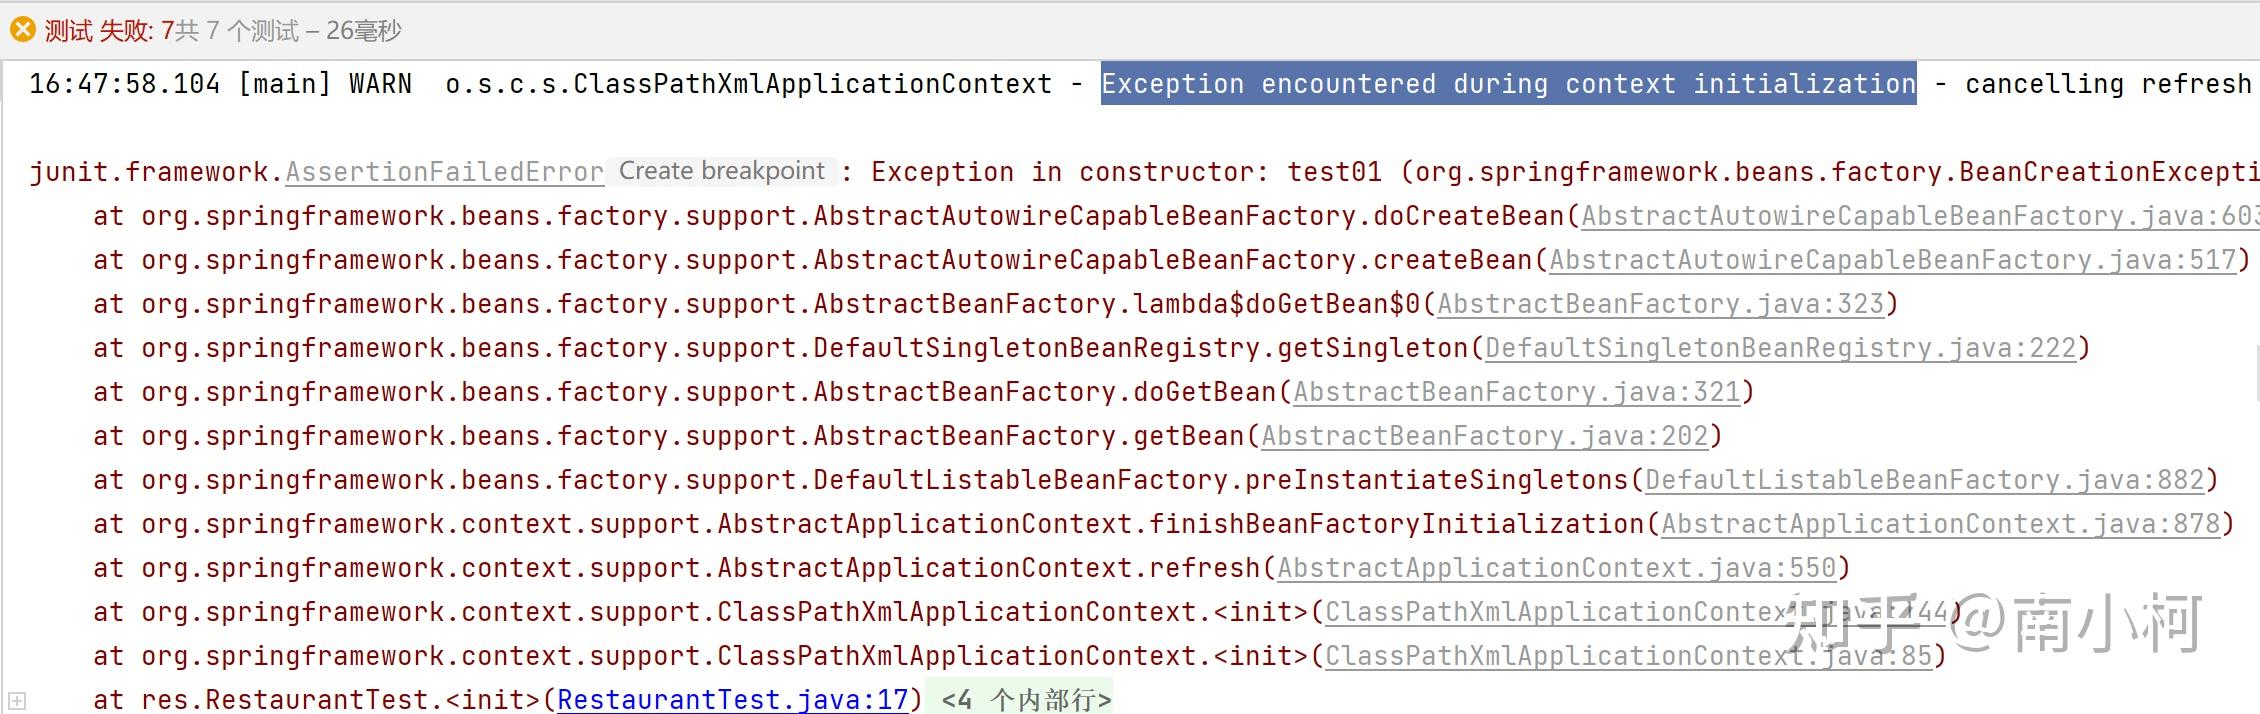
Task: Click the vertical scrollbar on right edge
Action: [2256, 372]
